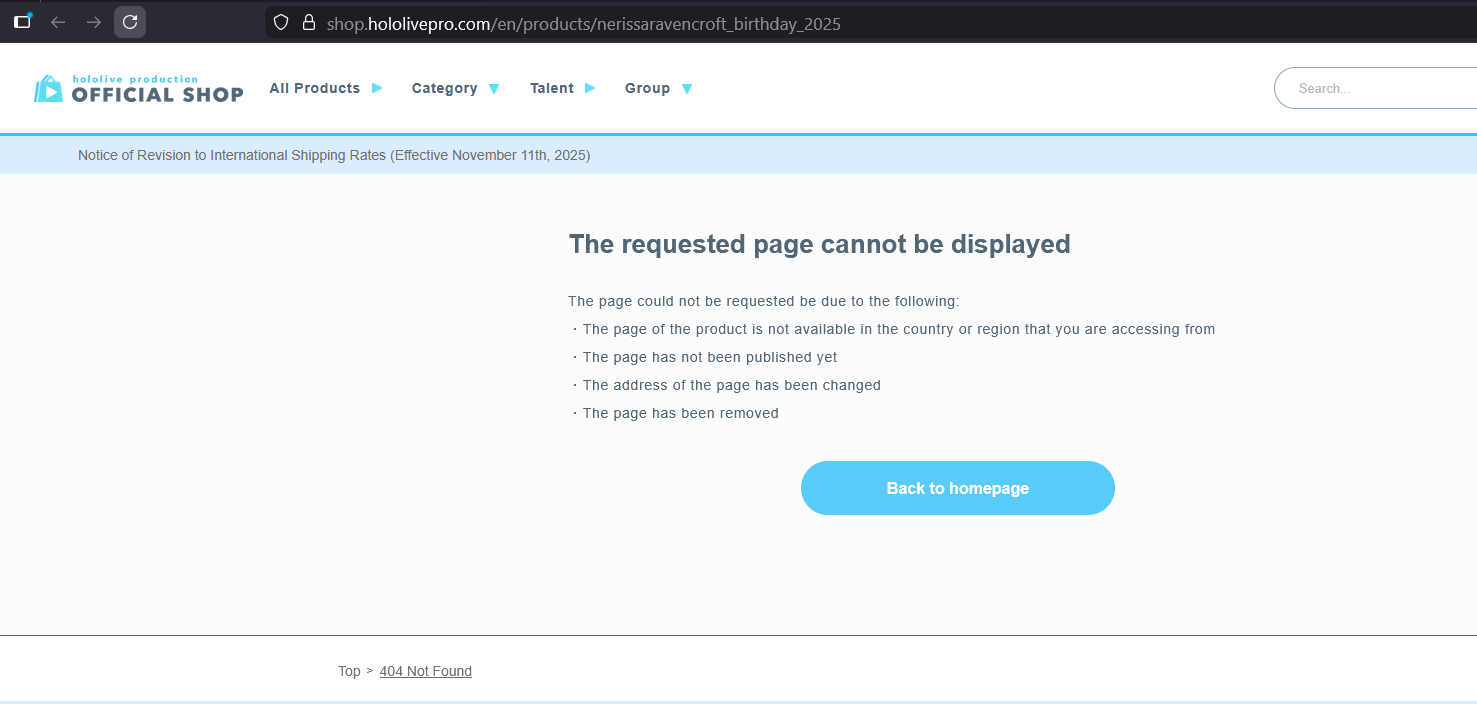
Task: Click the Category menu label
Action: [444, 88]
